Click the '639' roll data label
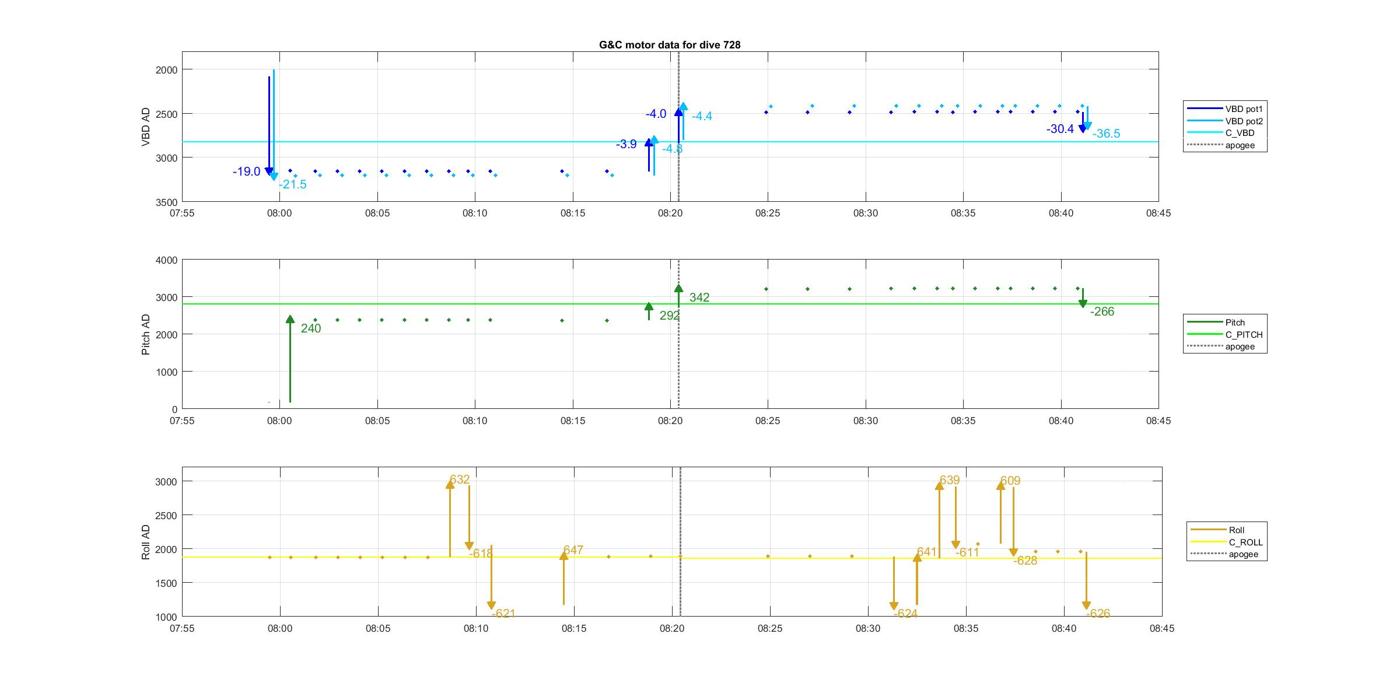 pos(950,481)
